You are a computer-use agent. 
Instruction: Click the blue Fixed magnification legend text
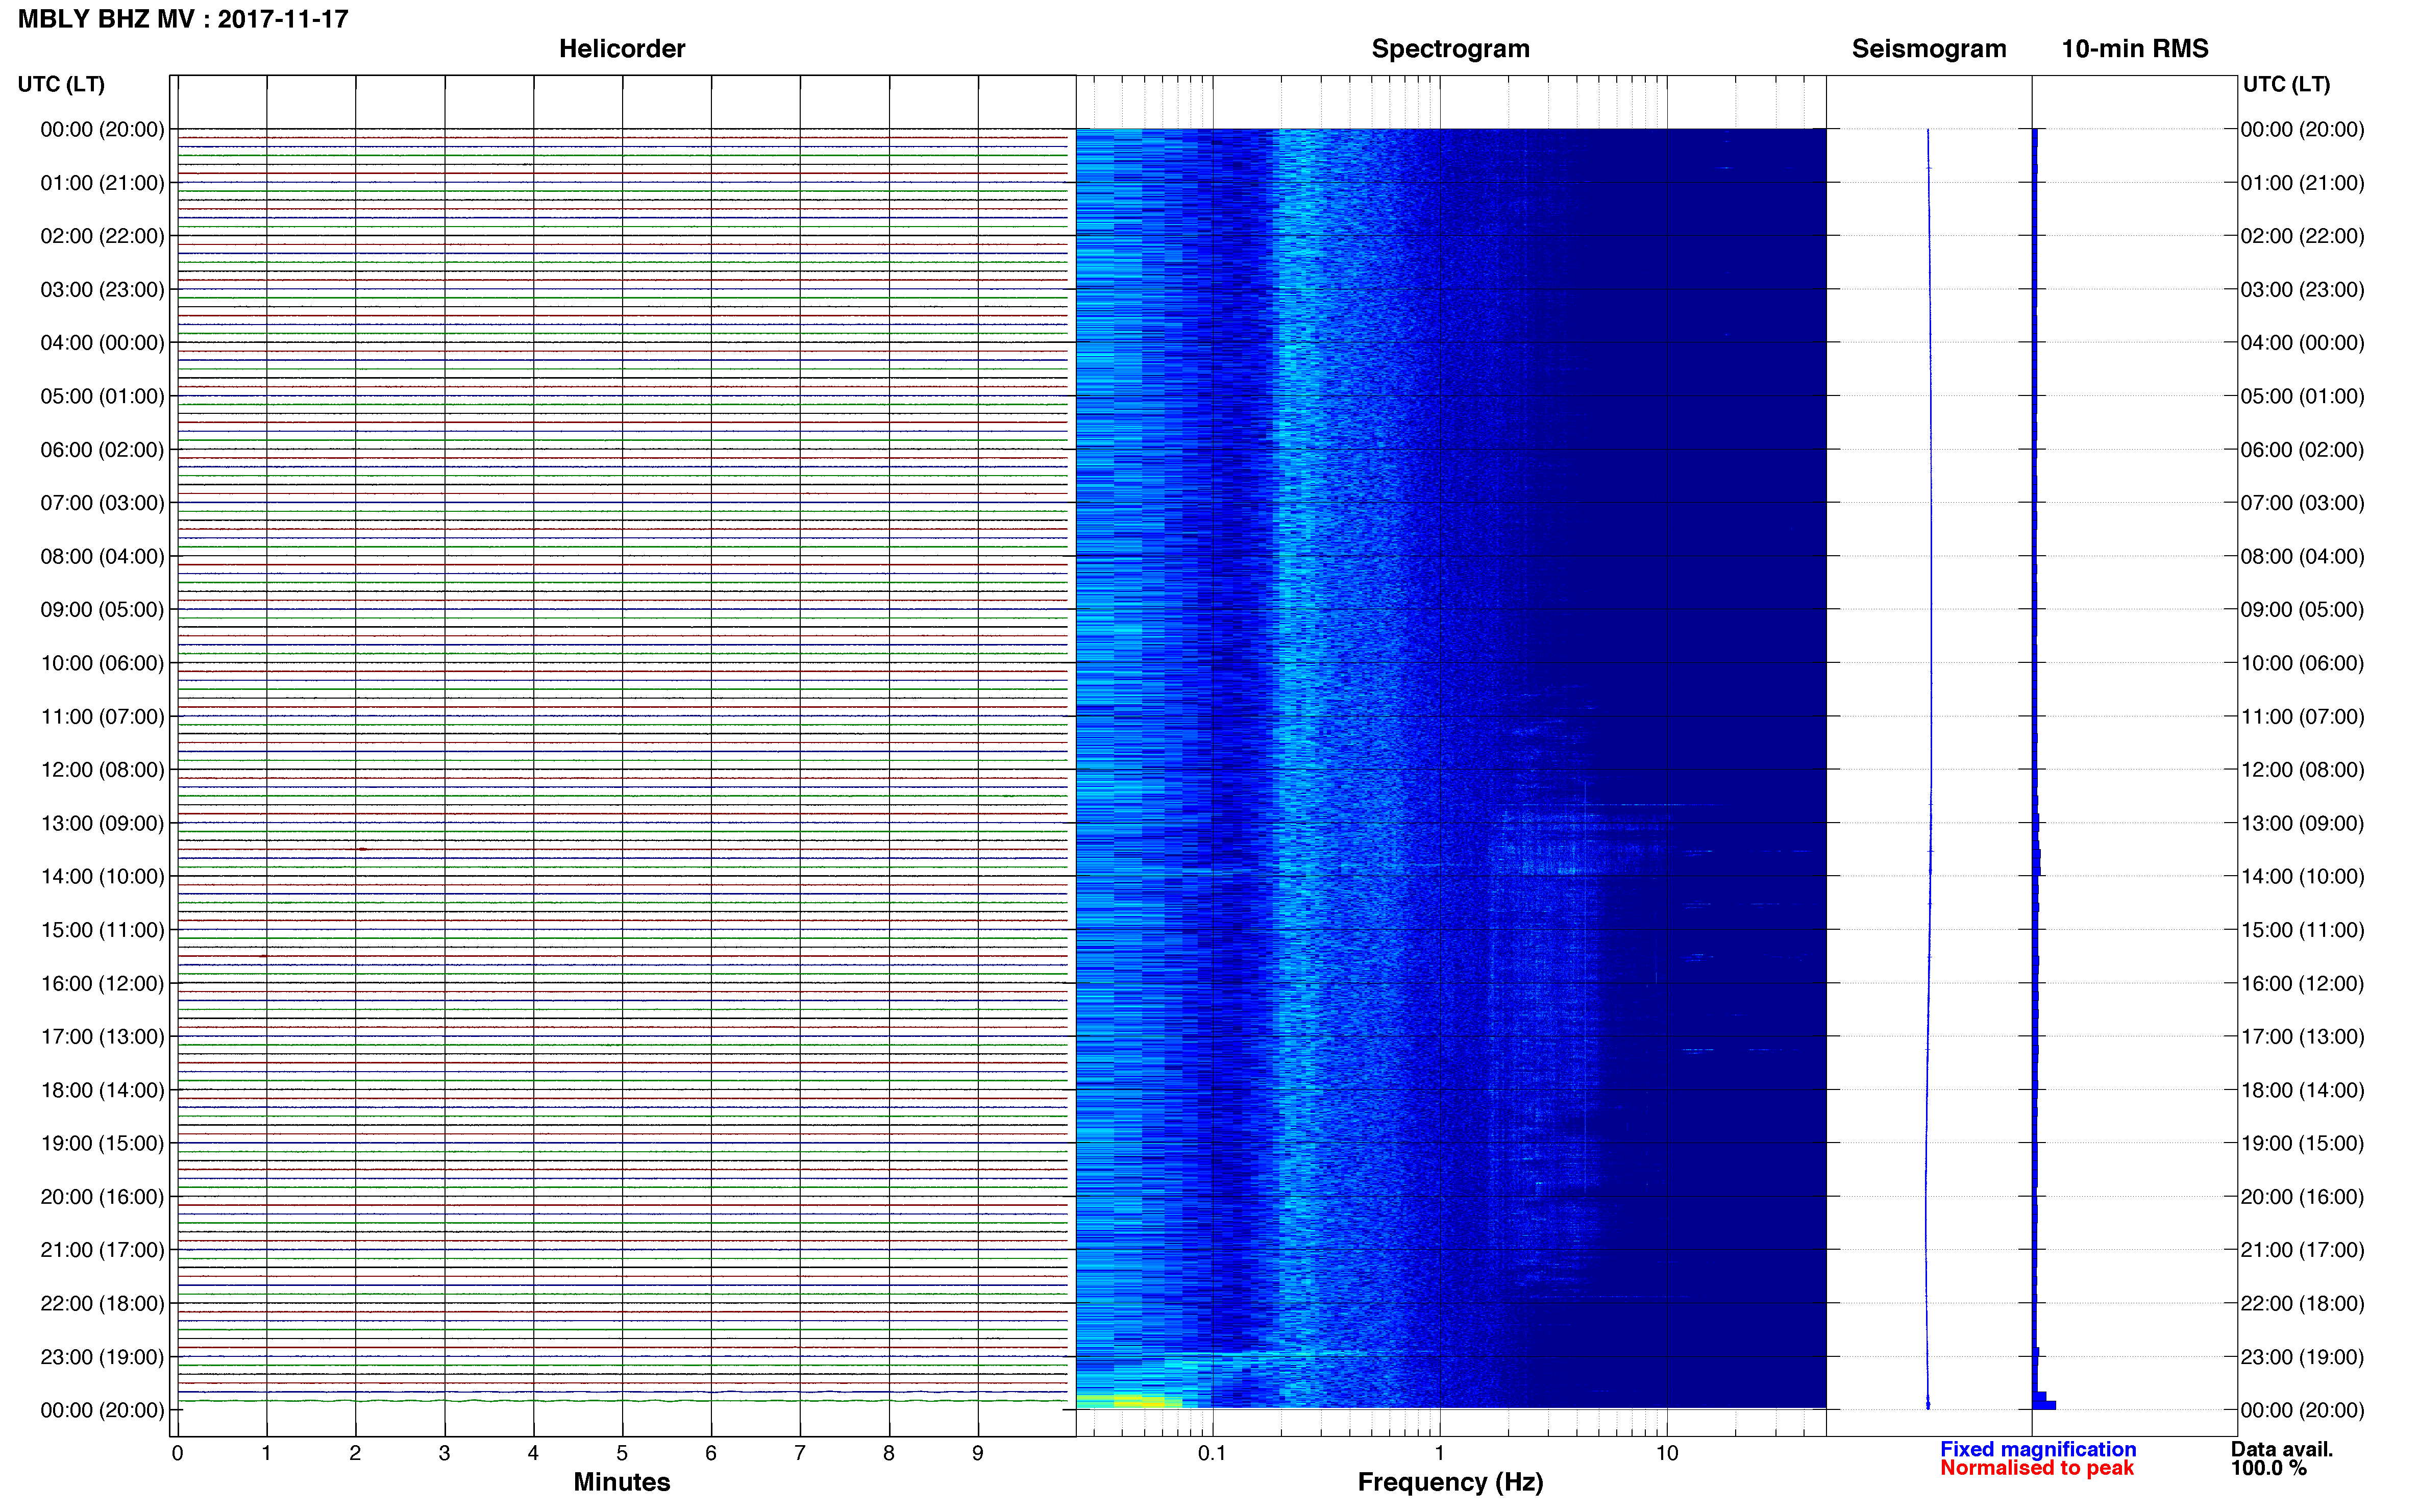coord(2038,1449)
